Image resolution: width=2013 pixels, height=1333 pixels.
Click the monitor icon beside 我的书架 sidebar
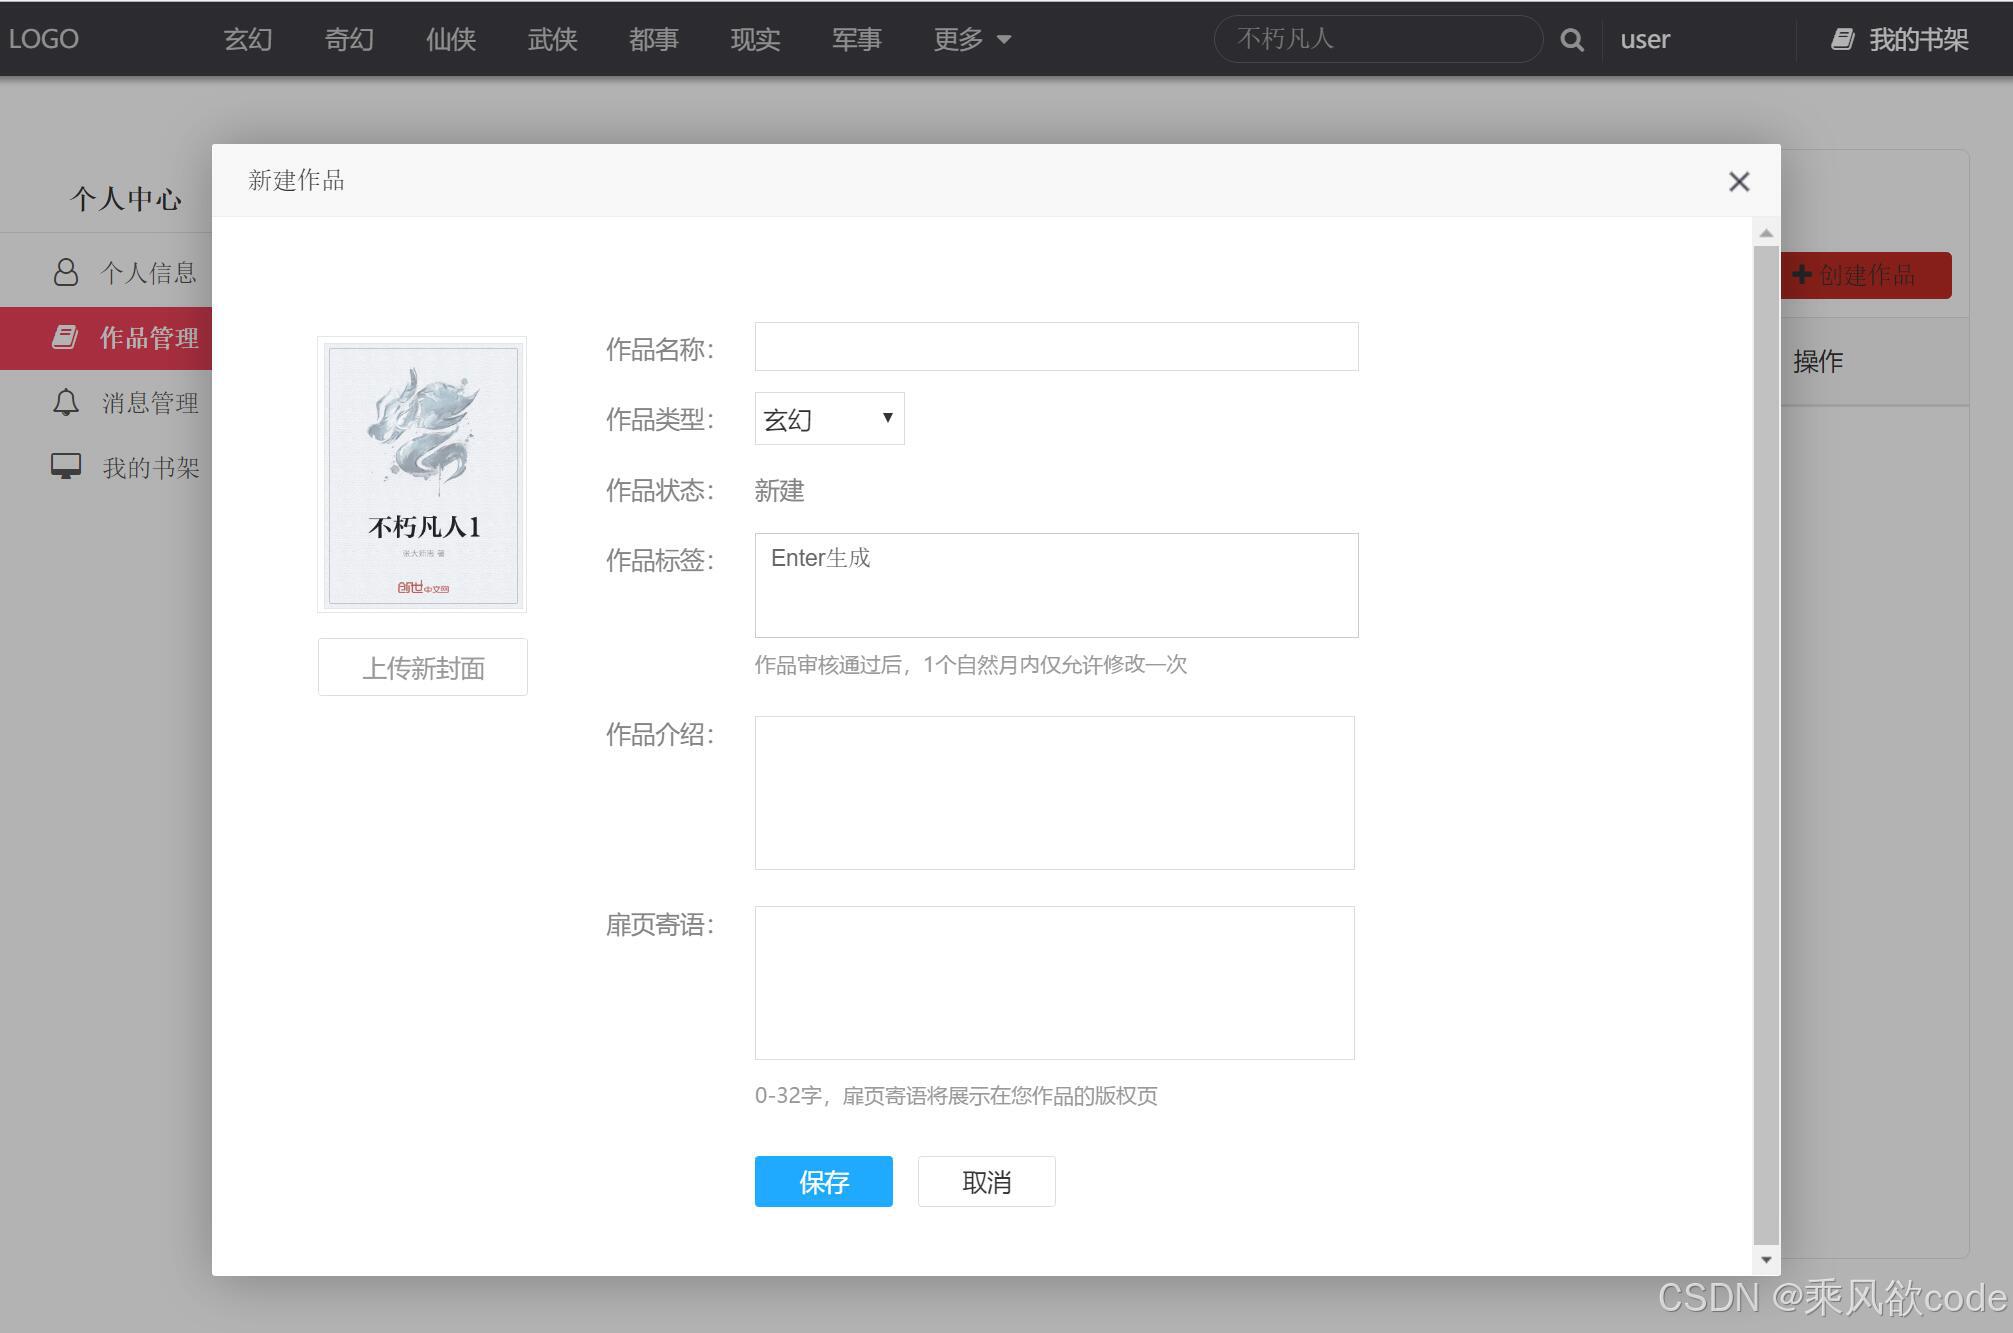pyautogui.click(x=66, y=465)
